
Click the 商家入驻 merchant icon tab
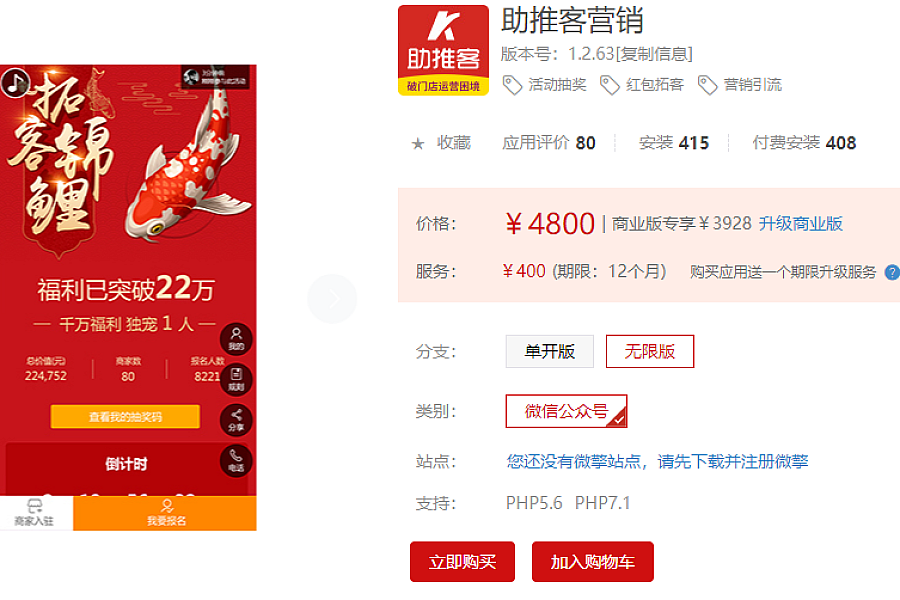pos(34,513)
